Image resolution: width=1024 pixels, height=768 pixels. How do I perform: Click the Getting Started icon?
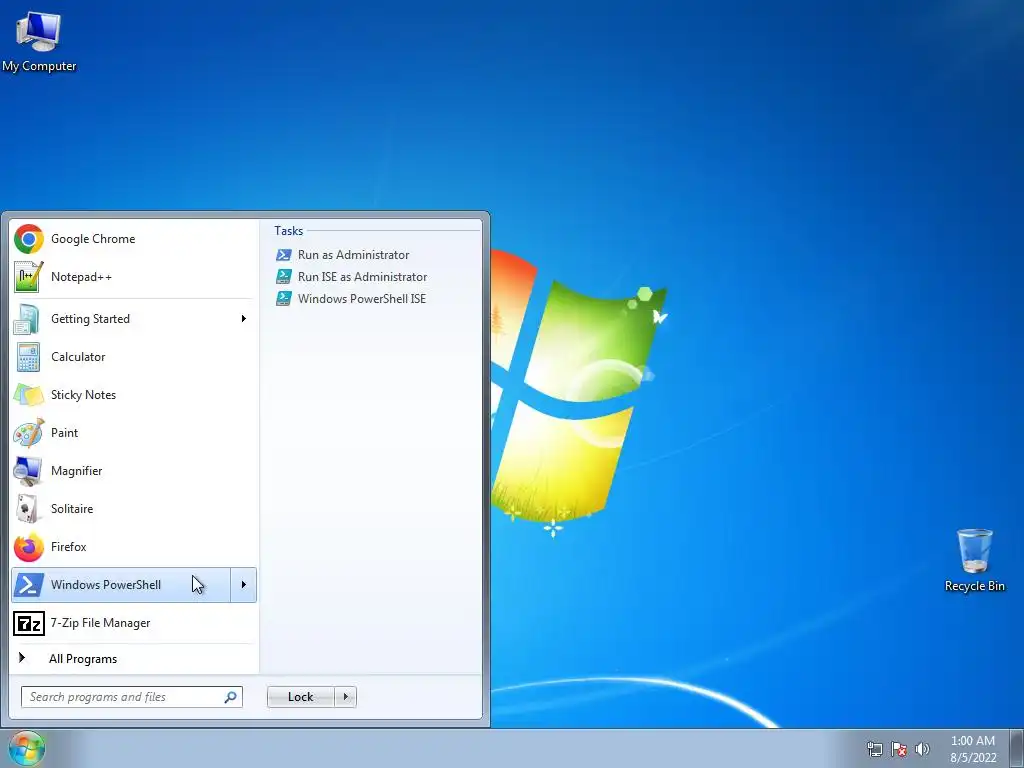coord(29,319)
